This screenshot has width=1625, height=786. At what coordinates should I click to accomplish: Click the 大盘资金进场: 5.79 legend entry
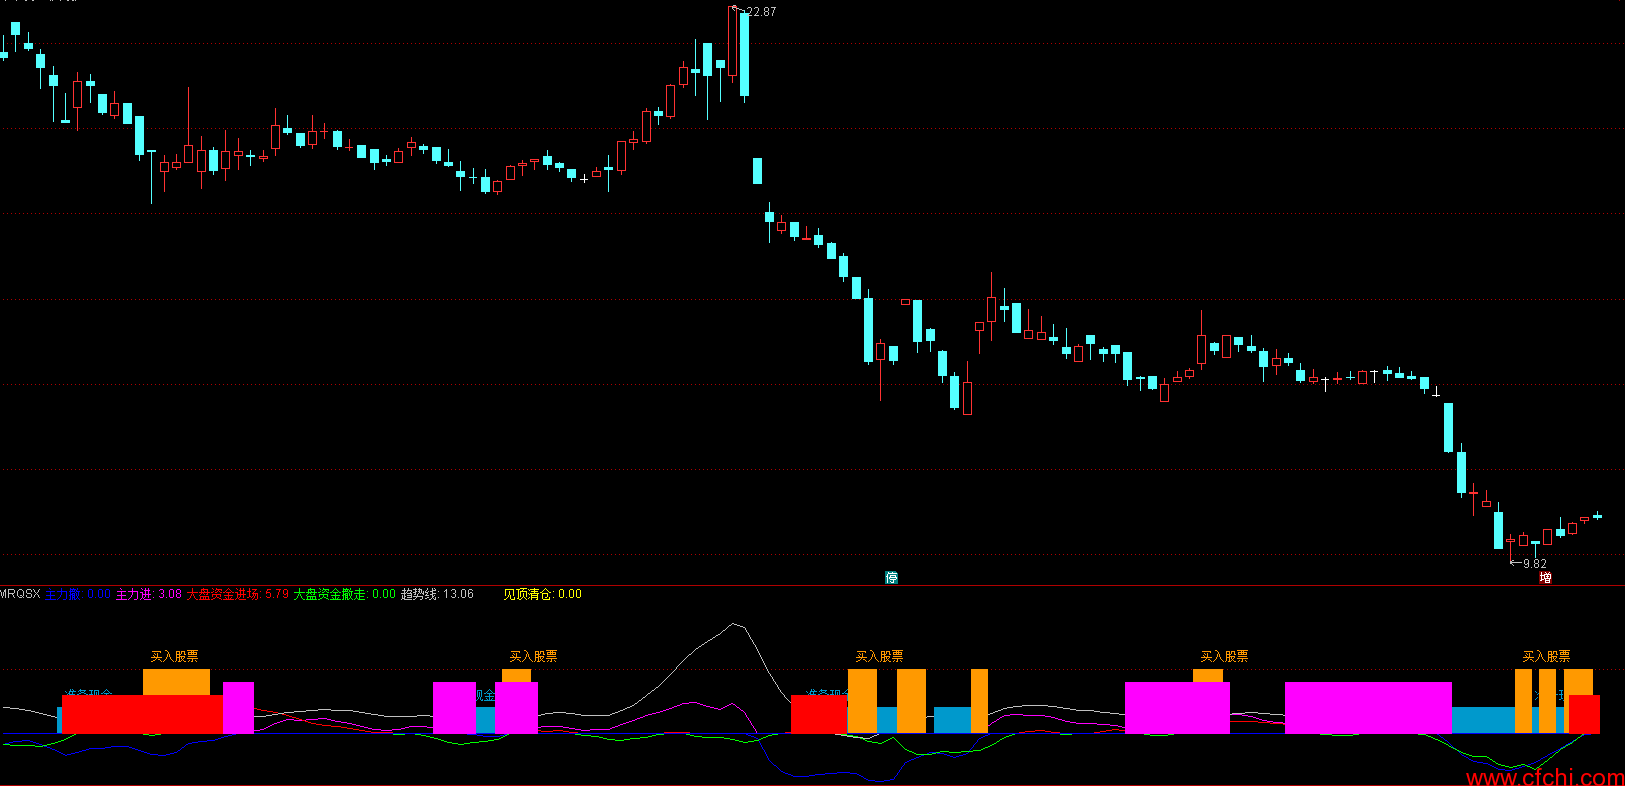pyautogui.click(x=238, y=594)
